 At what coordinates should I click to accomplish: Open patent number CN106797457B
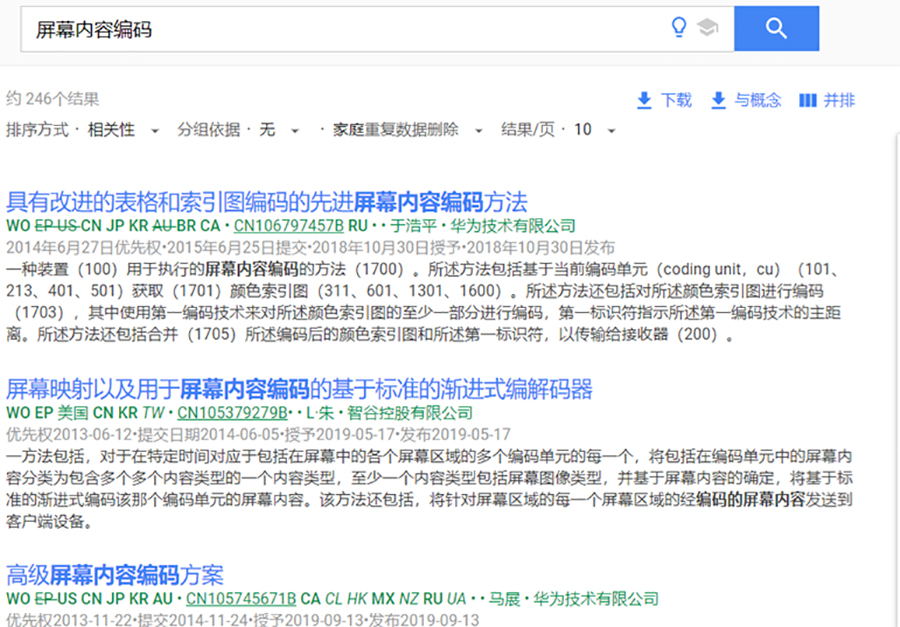tap(288, 225)
